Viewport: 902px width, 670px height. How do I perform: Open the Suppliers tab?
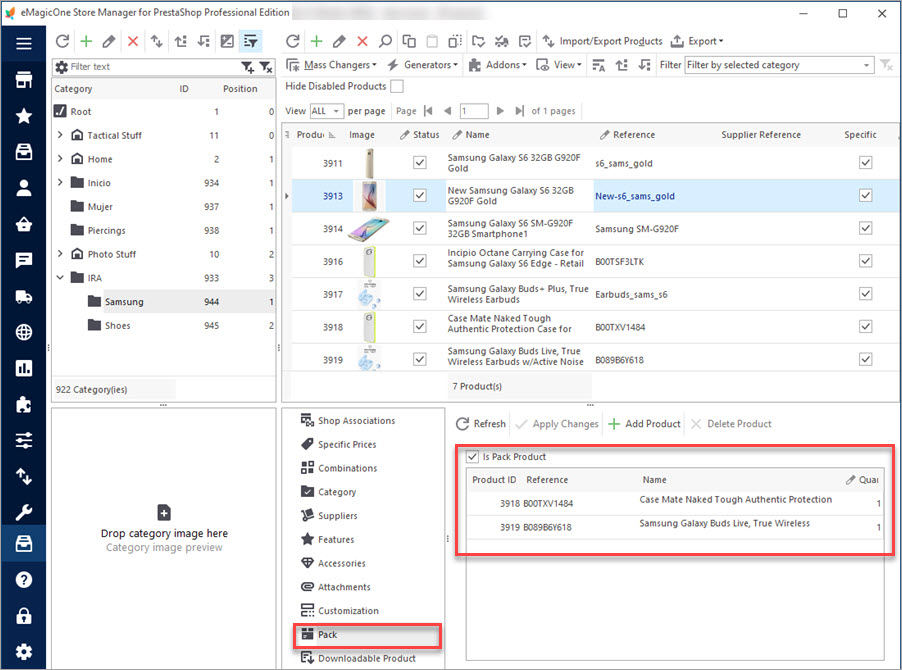click(x=329, y=516)
